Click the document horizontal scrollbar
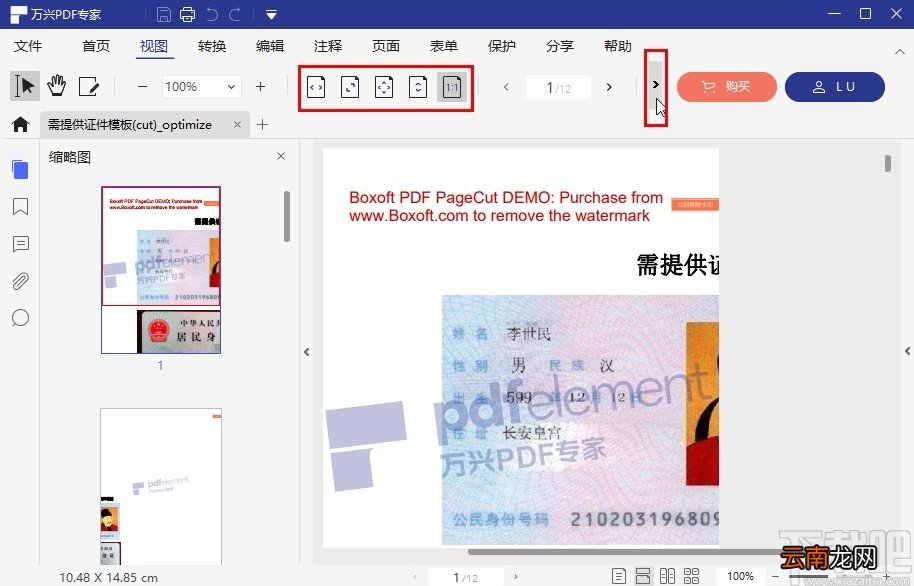The height and width of the screenshot is (586, 914). (x=624, y=552)
